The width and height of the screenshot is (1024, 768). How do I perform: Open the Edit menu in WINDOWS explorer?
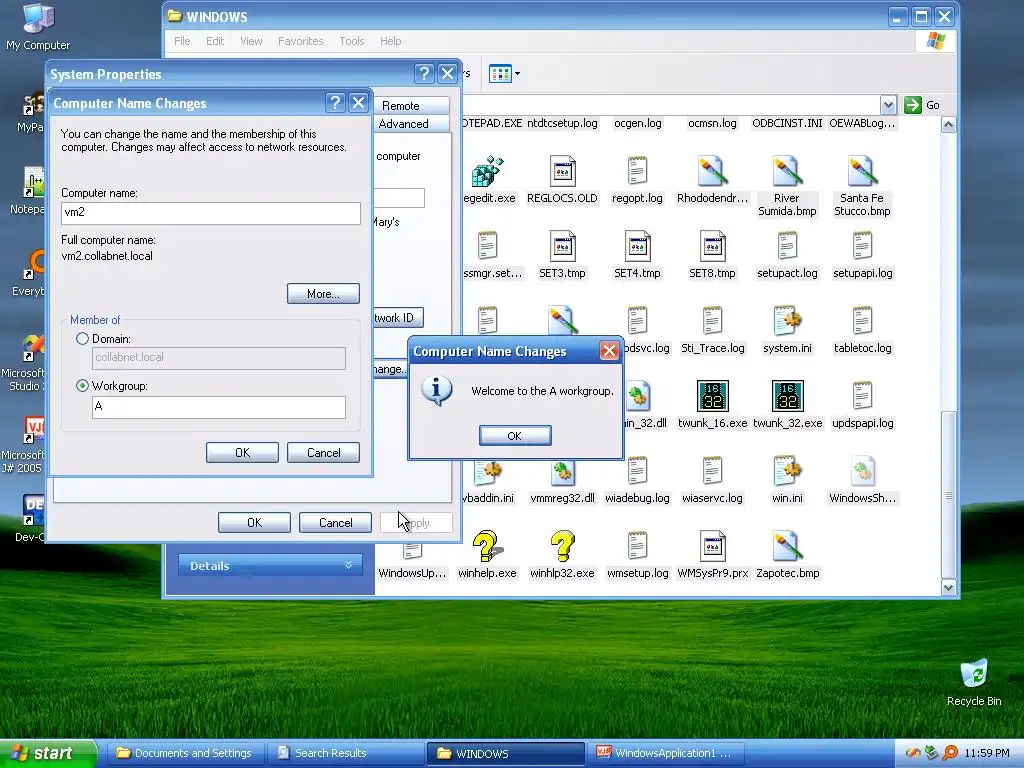[x=215, y=41]
